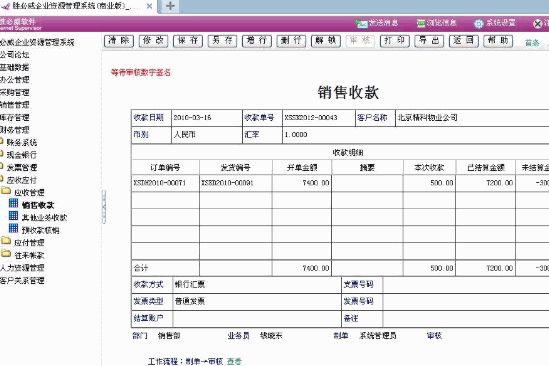
Task: Click the 应付管理 folder icon
Action: tap(6, 242)
